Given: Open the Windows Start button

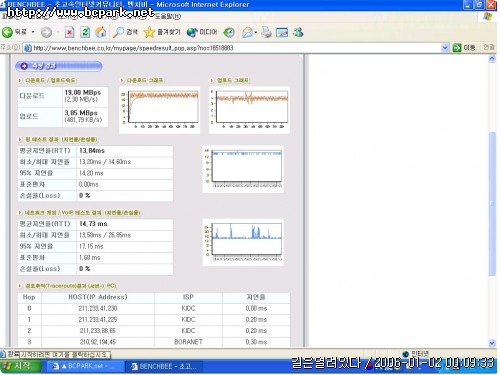Looking at the screenshot, I should [20, 366].
